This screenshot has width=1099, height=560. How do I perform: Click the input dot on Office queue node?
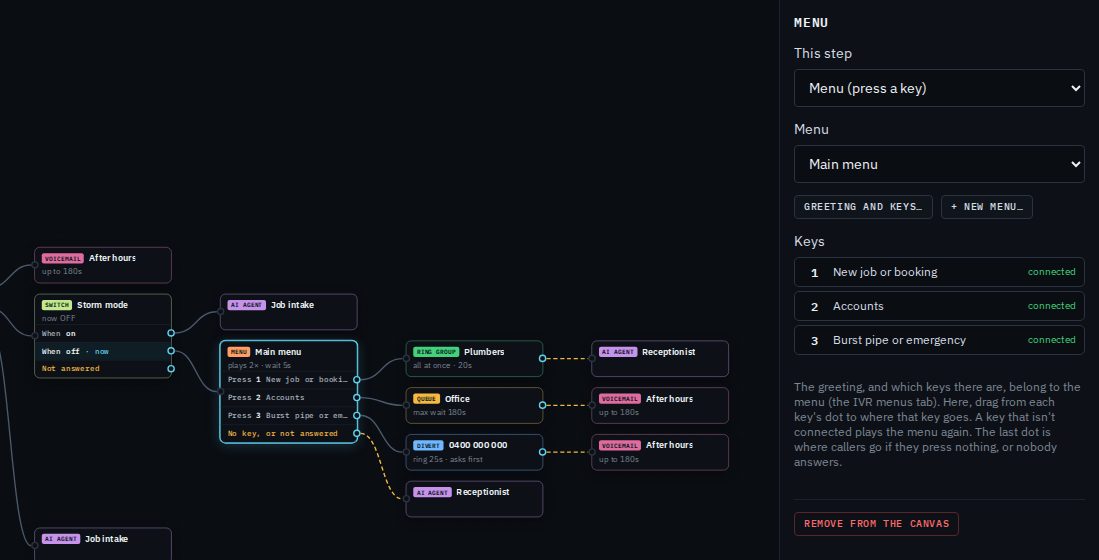tap(406, 405)
